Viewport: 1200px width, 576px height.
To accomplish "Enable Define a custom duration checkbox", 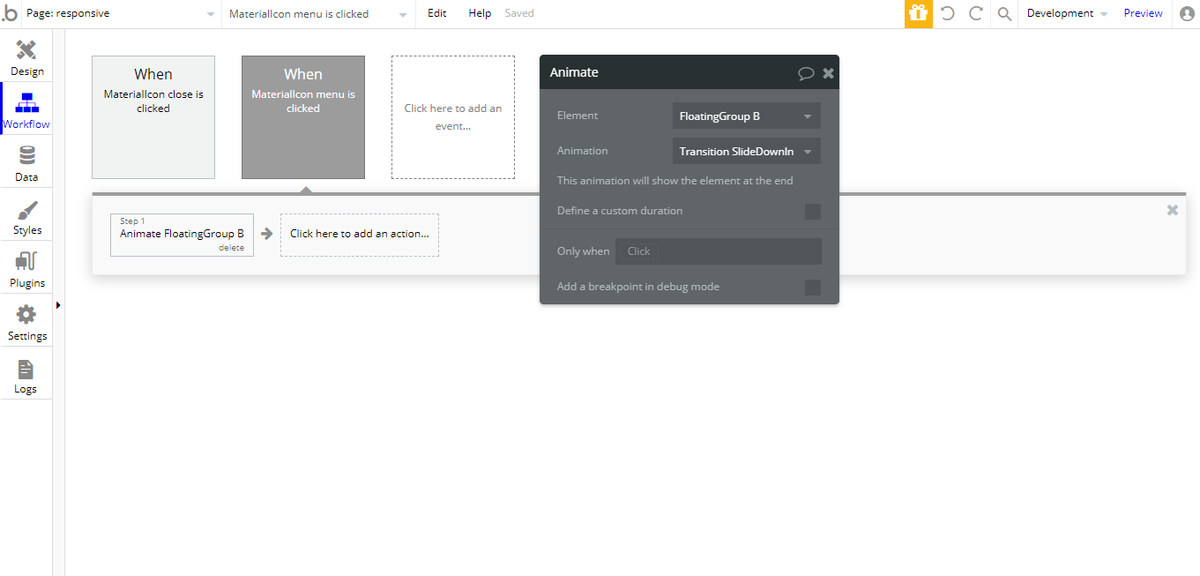I will [813, 211].
